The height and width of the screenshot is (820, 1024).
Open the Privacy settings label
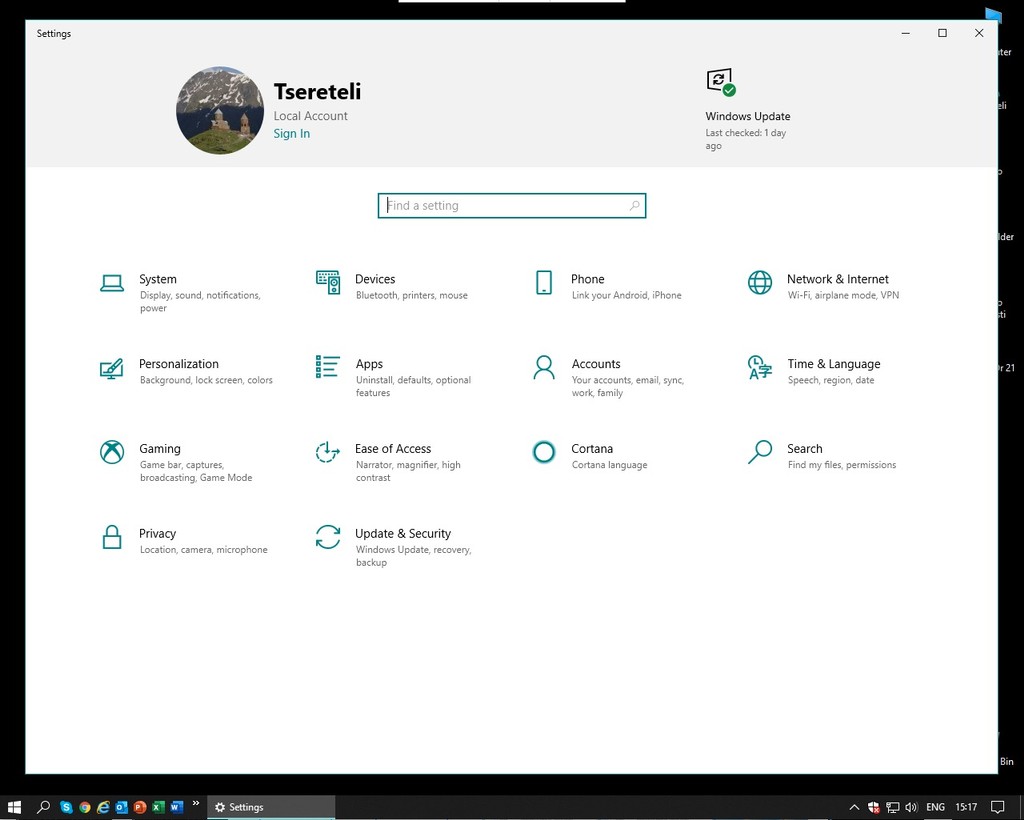[157, 534]
